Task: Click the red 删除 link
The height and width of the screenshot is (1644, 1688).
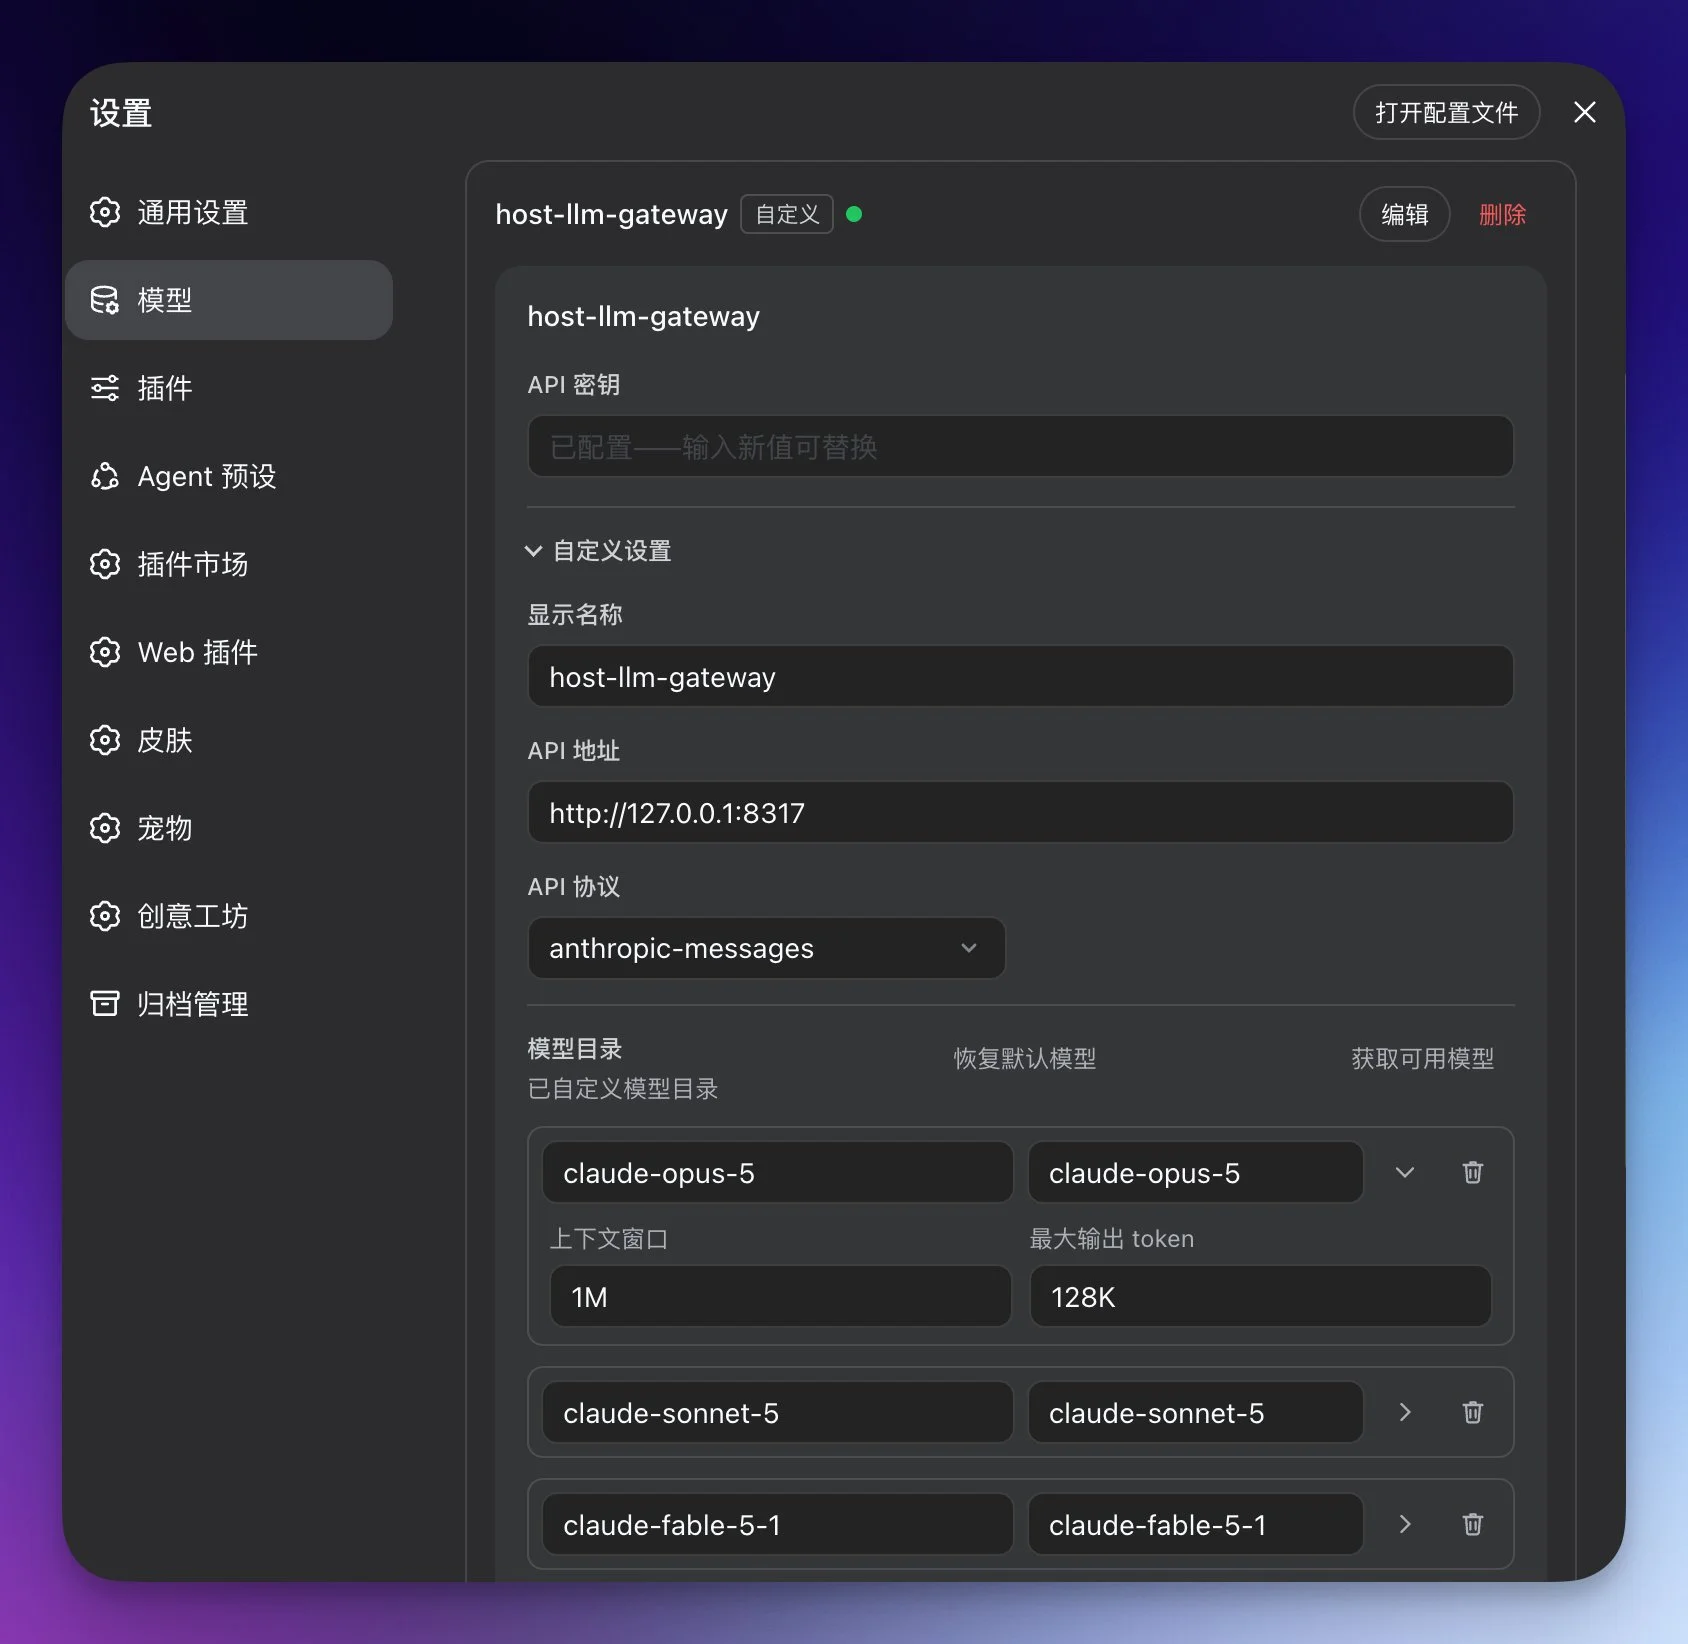Action: pyautogui.click(x=1502, y=214)
